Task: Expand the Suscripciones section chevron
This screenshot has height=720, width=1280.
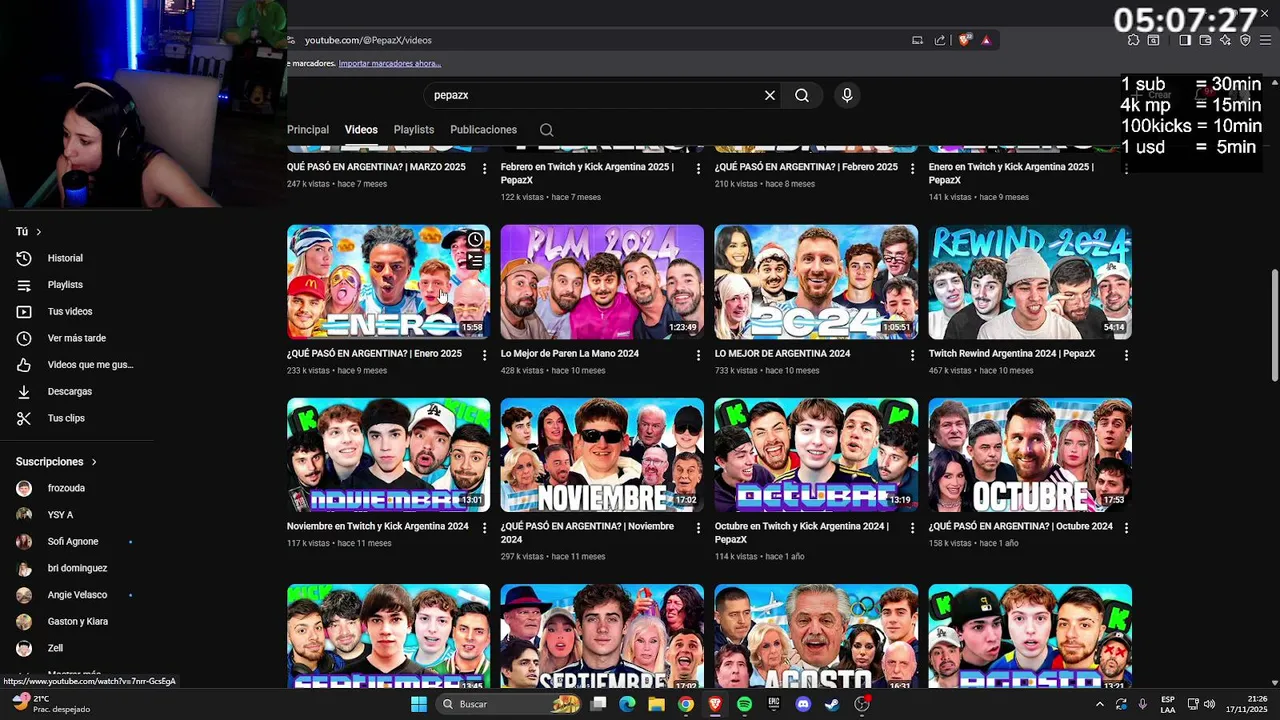Action: 94,462
